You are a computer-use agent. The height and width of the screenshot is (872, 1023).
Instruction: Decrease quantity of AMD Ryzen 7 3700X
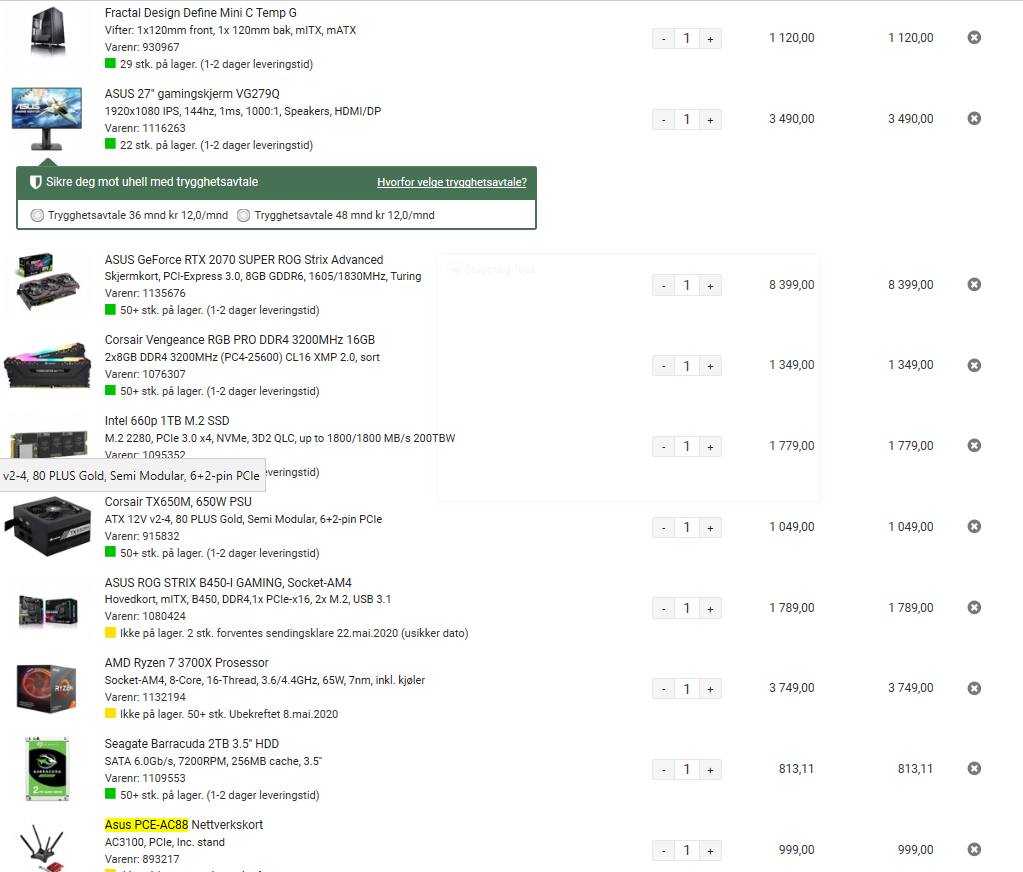[x=664, y=689]
